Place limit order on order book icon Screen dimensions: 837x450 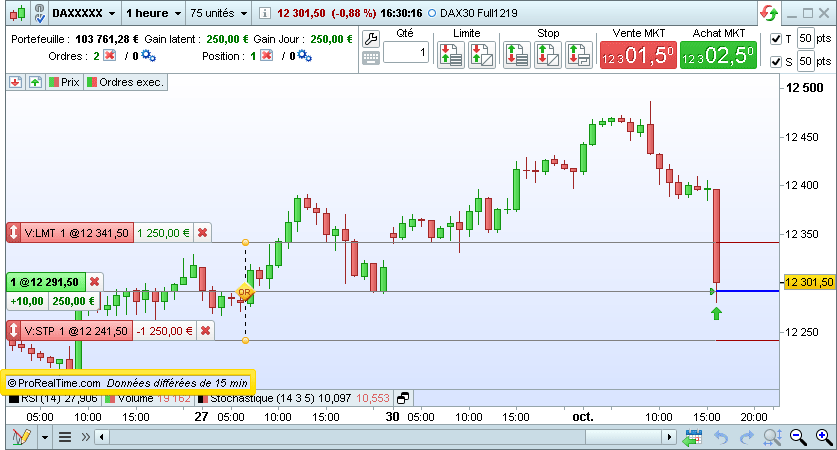tap(451, 55)
